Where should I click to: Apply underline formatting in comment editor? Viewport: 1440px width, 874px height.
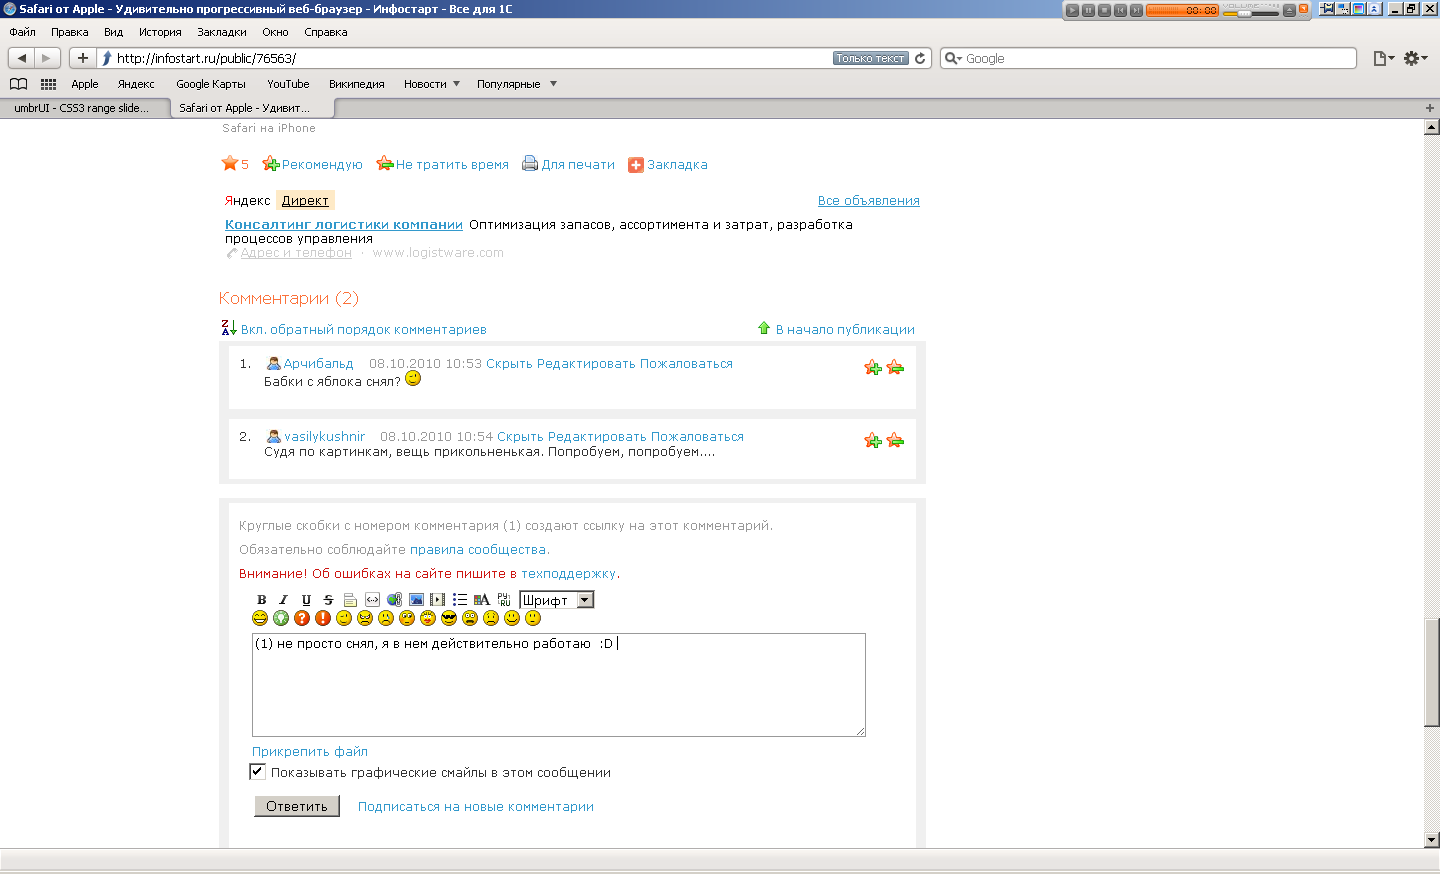point(306,600)
